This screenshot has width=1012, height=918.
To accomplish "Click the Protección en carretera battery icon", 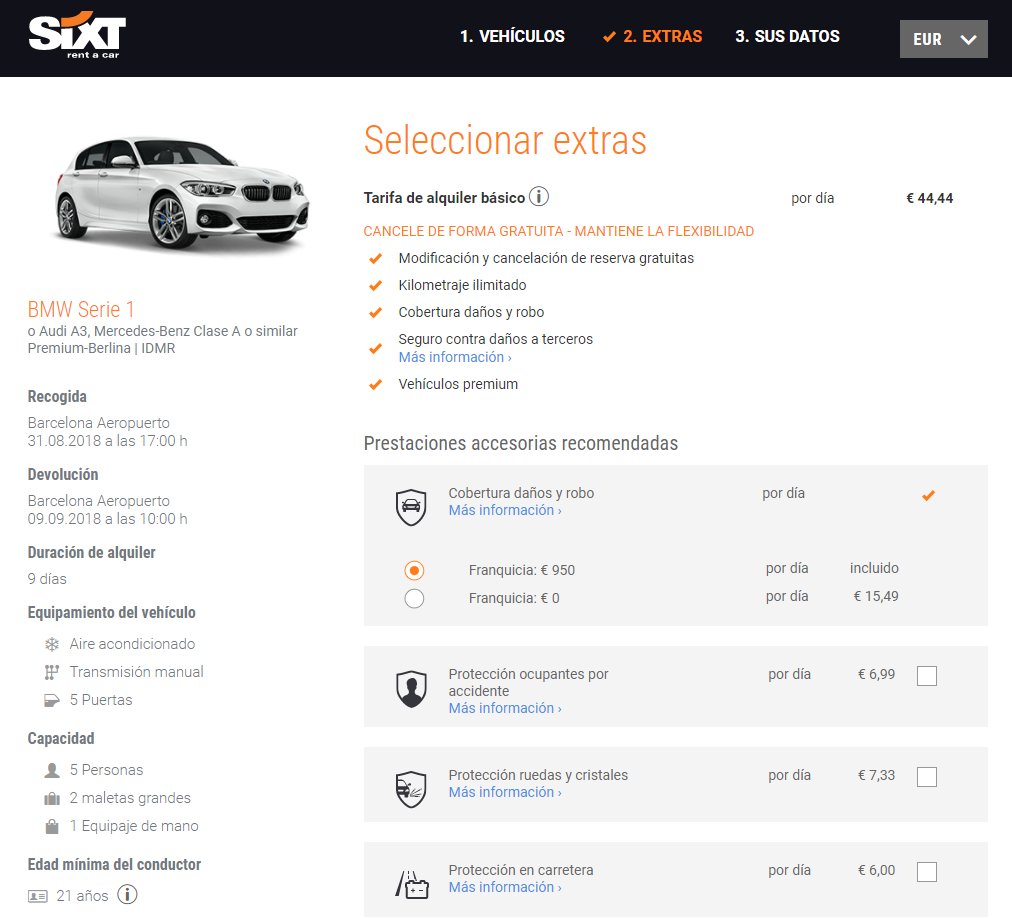I will click(x=411, y=884).
